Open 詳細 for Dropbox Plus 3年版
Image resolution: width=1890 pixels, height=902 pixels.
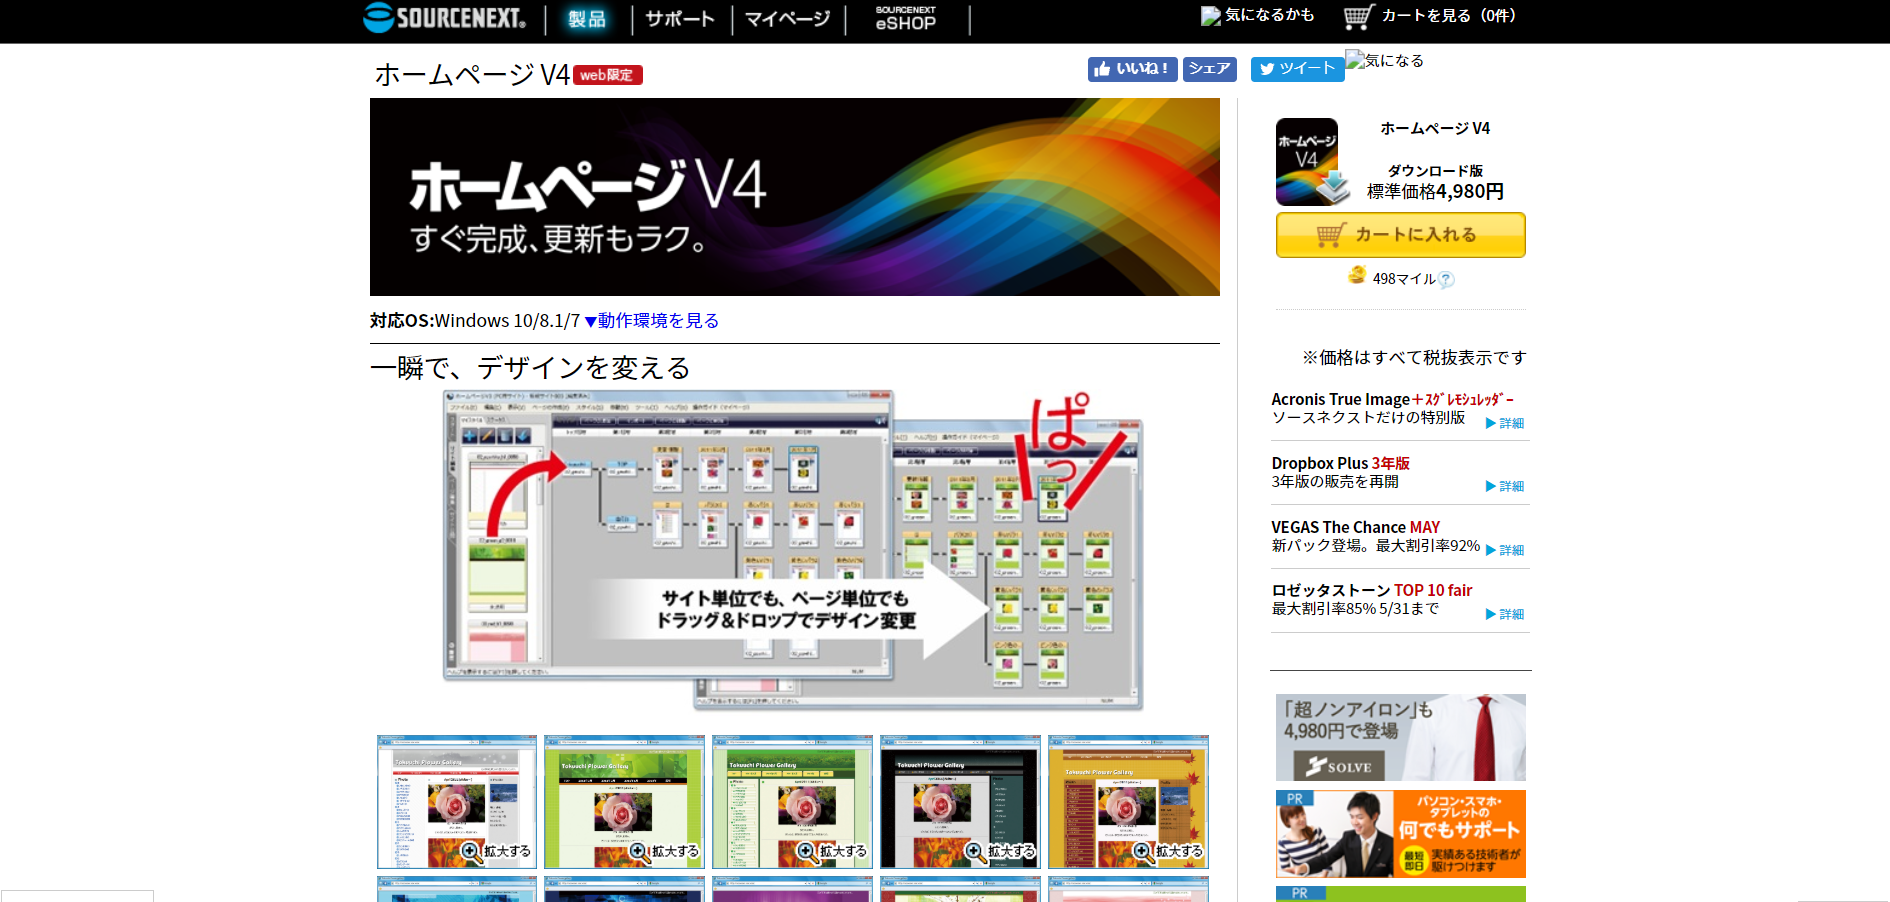(x=1505, y=486)
